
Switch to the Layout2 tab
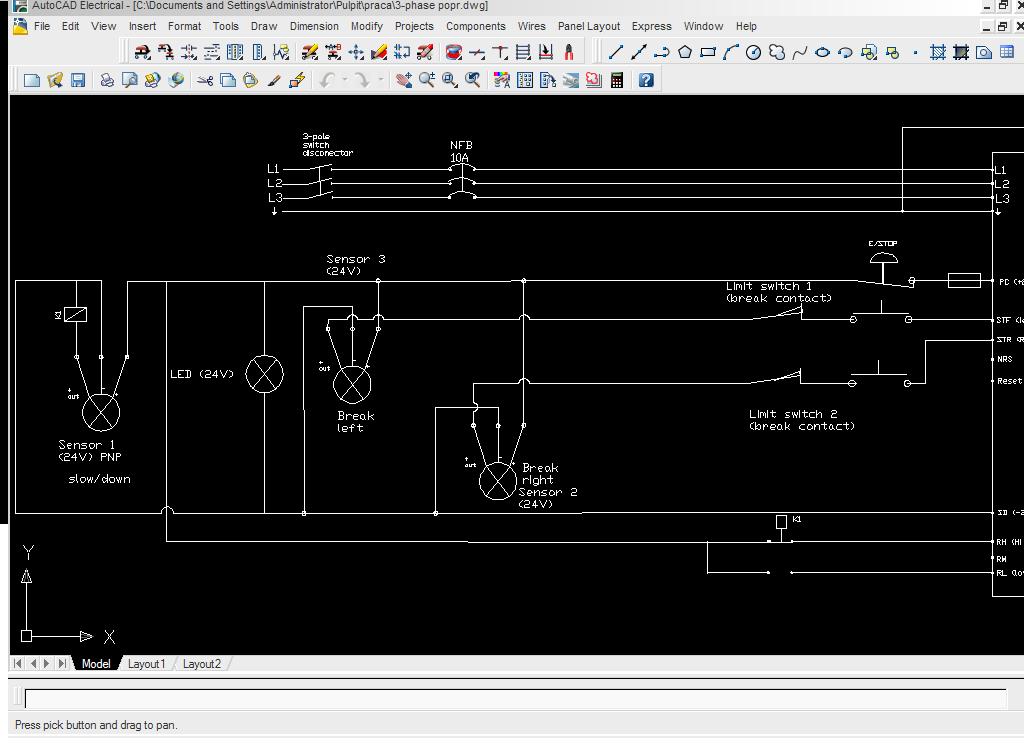coord(201,664)
